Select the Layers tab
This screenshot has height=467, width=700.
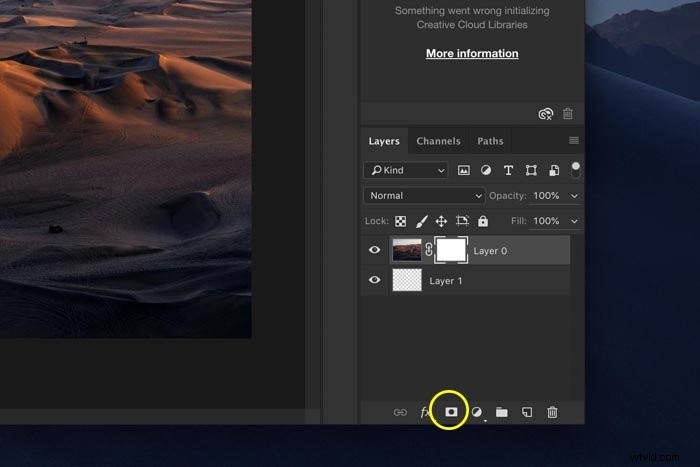(384, 141)
